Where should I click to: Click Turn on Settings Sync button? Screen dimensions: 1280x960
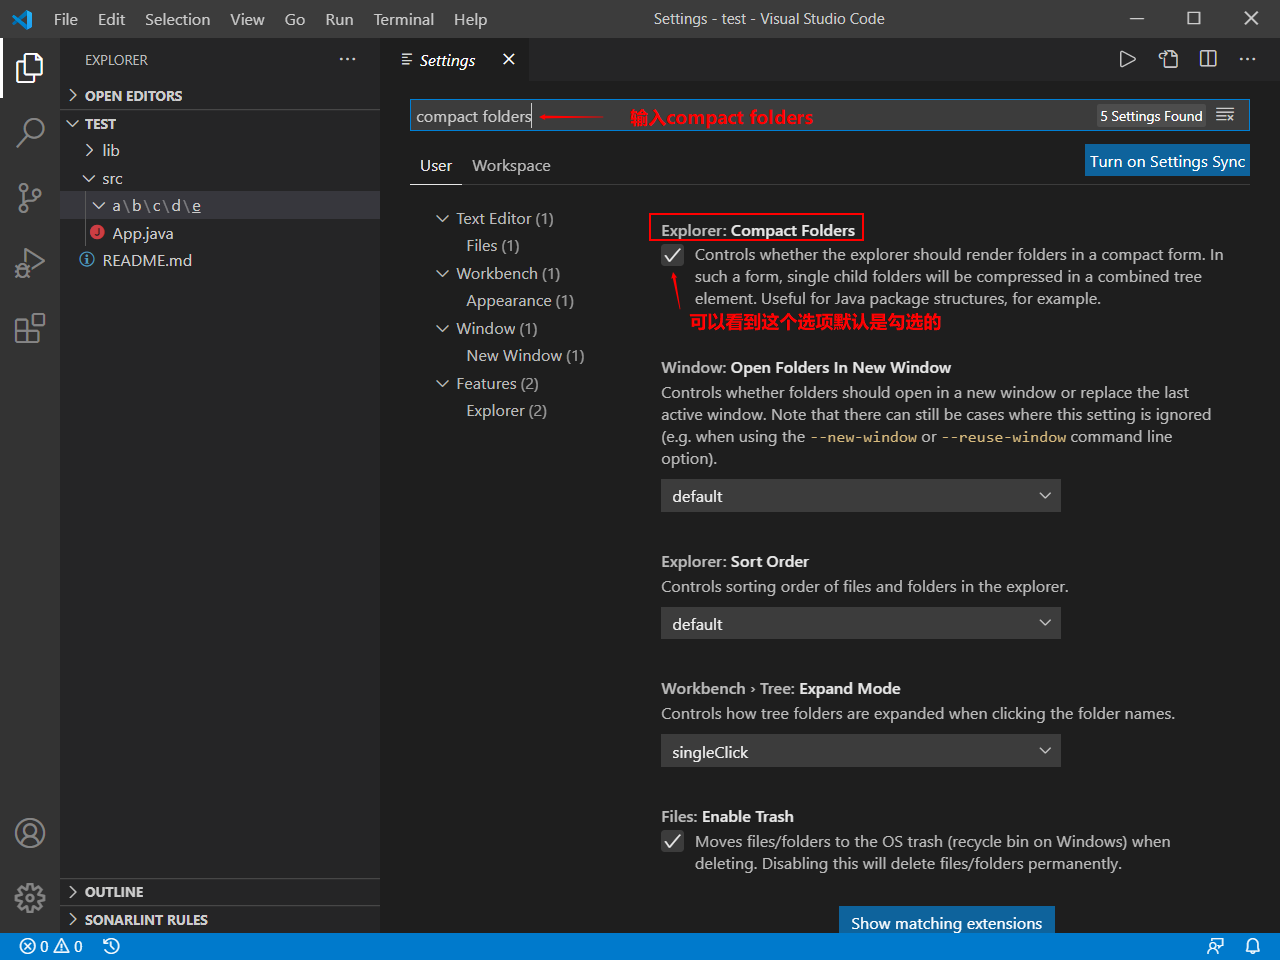[1167, 161]
